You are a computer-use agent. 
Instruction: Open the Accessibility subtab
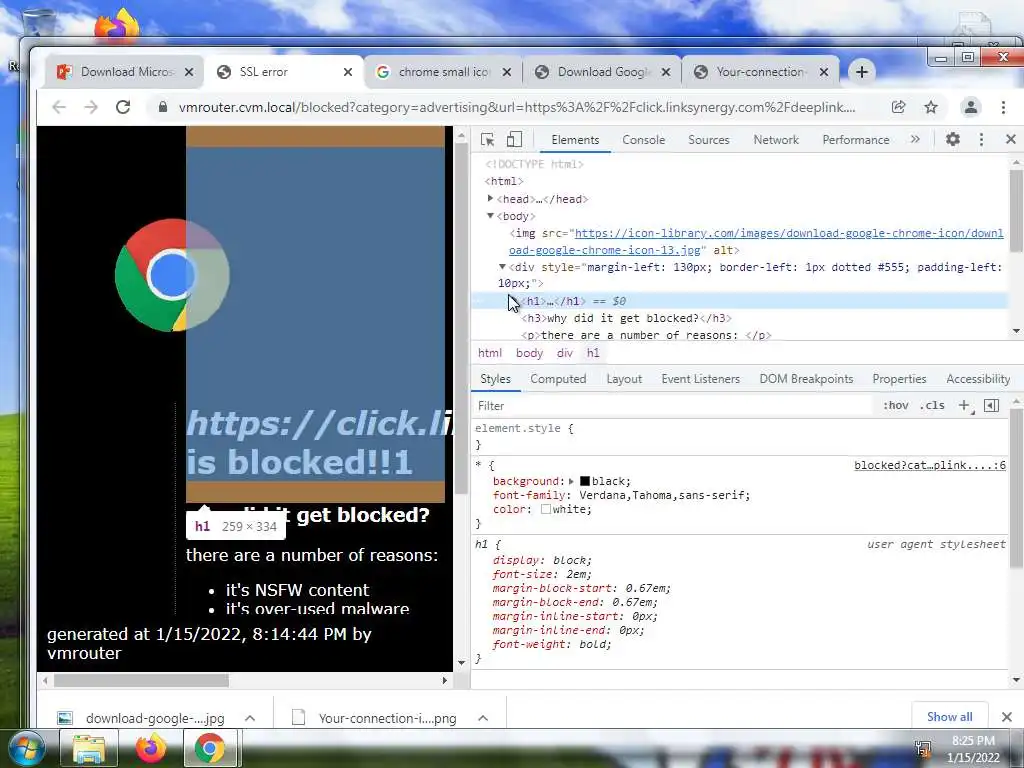point(978,379)
